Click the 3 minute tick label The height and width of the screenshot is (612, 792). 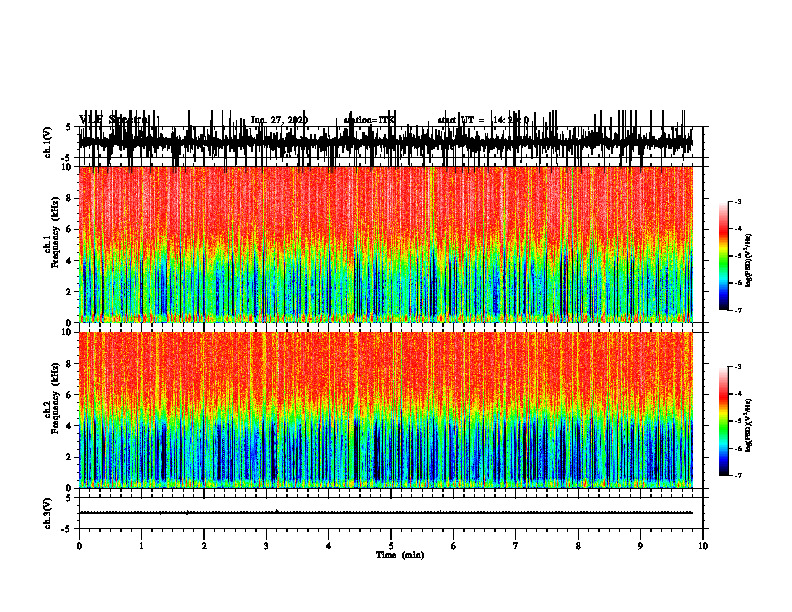[266, 546]
